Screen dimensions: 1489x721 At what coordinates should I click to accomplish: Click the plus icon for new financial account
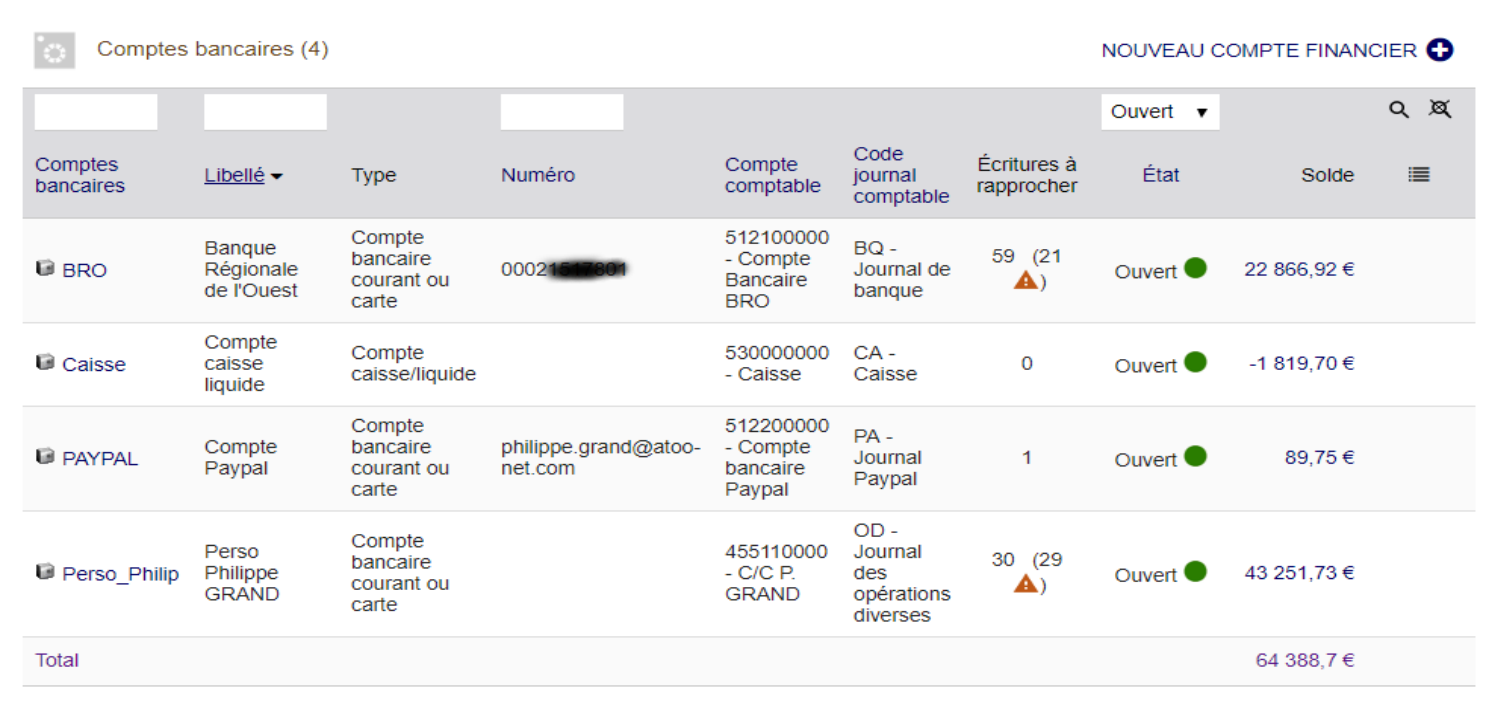click(x=1440, y=50)
